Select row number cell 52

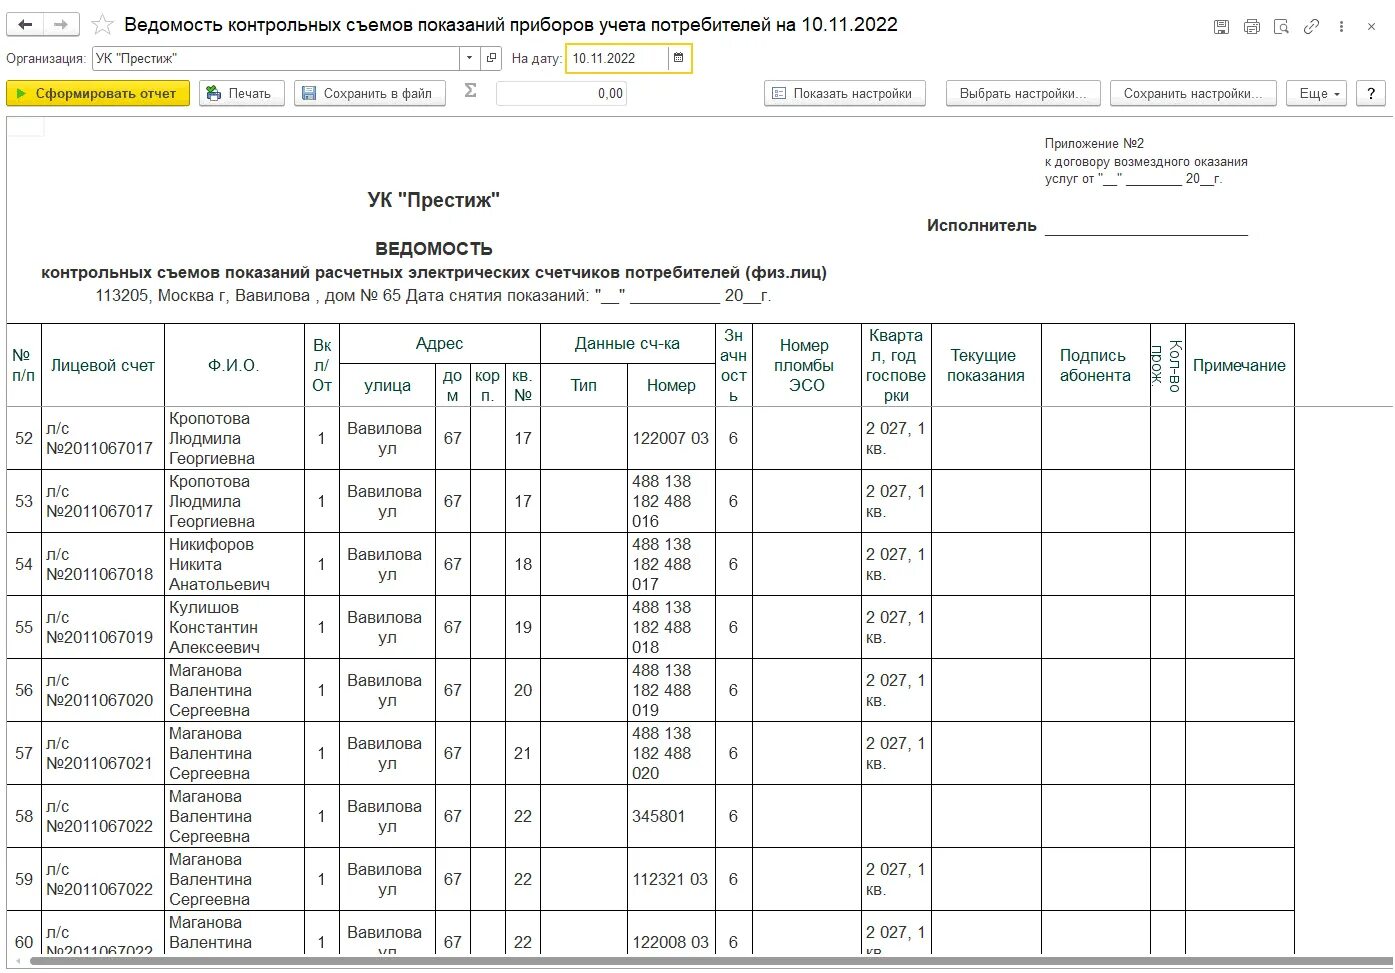pyautogui.click(x=24, y=438)
